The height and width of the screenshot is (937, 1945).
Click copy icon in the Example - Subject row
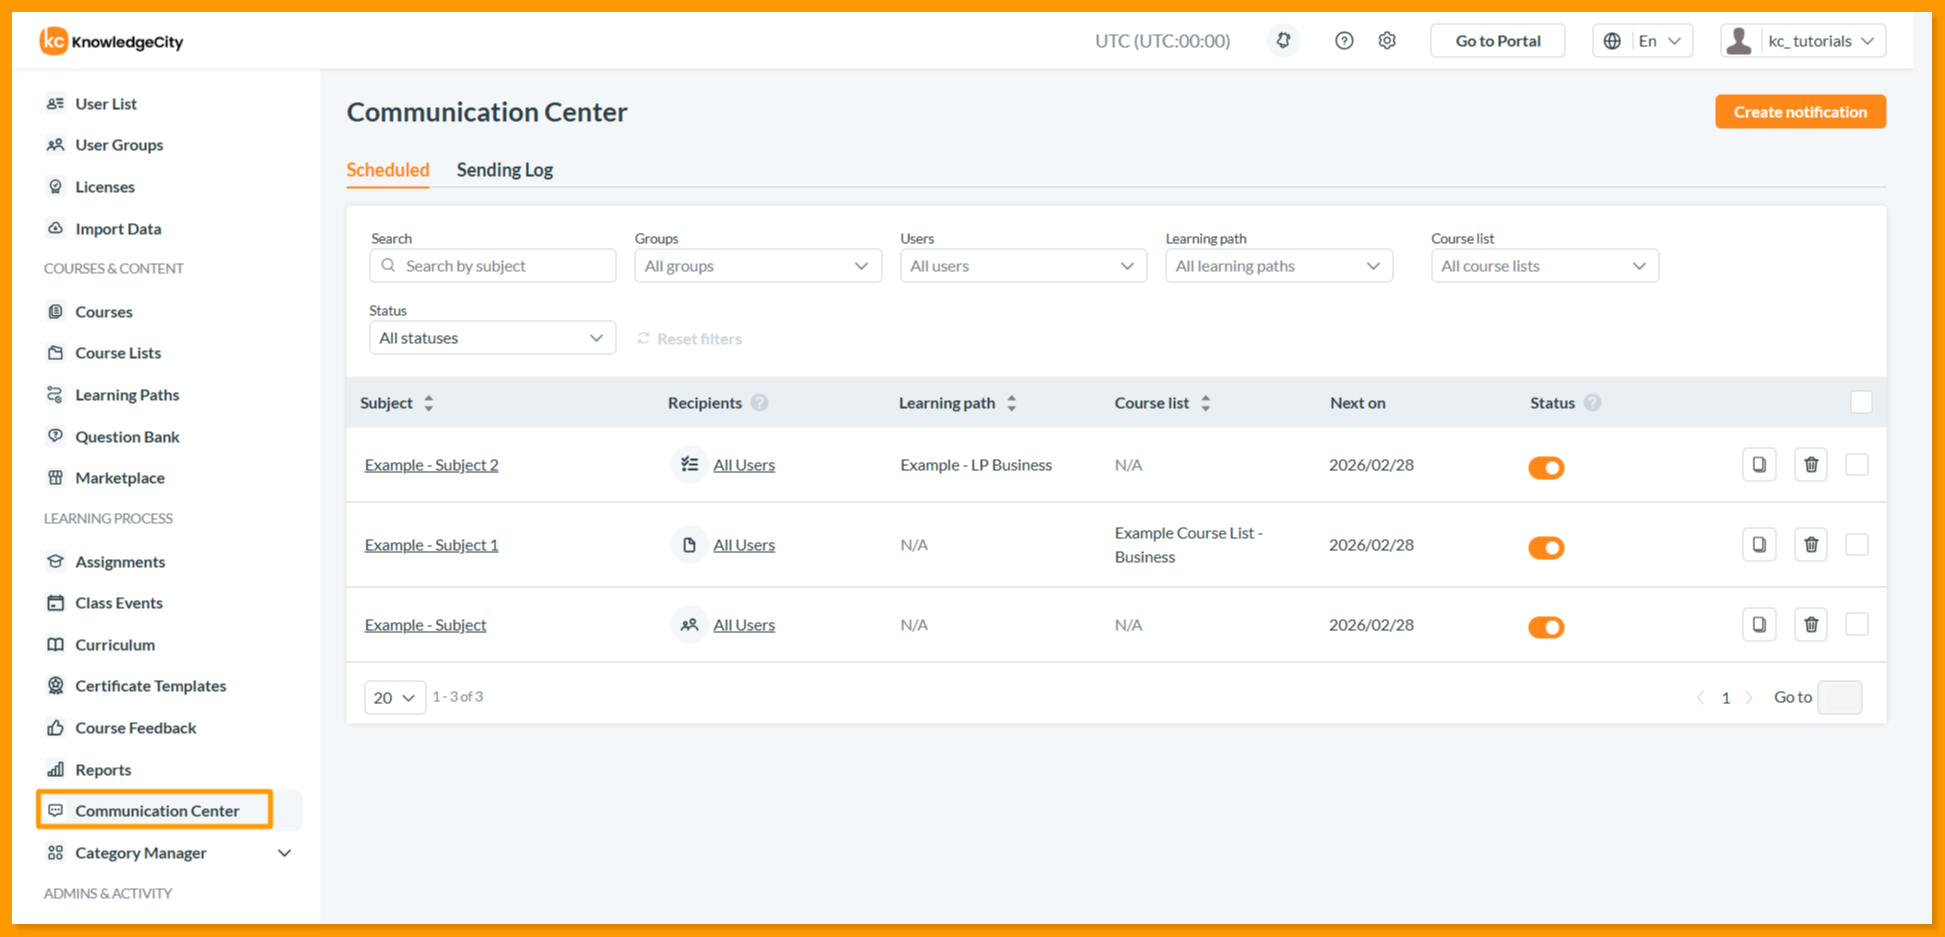click(x=1759, y=625)
